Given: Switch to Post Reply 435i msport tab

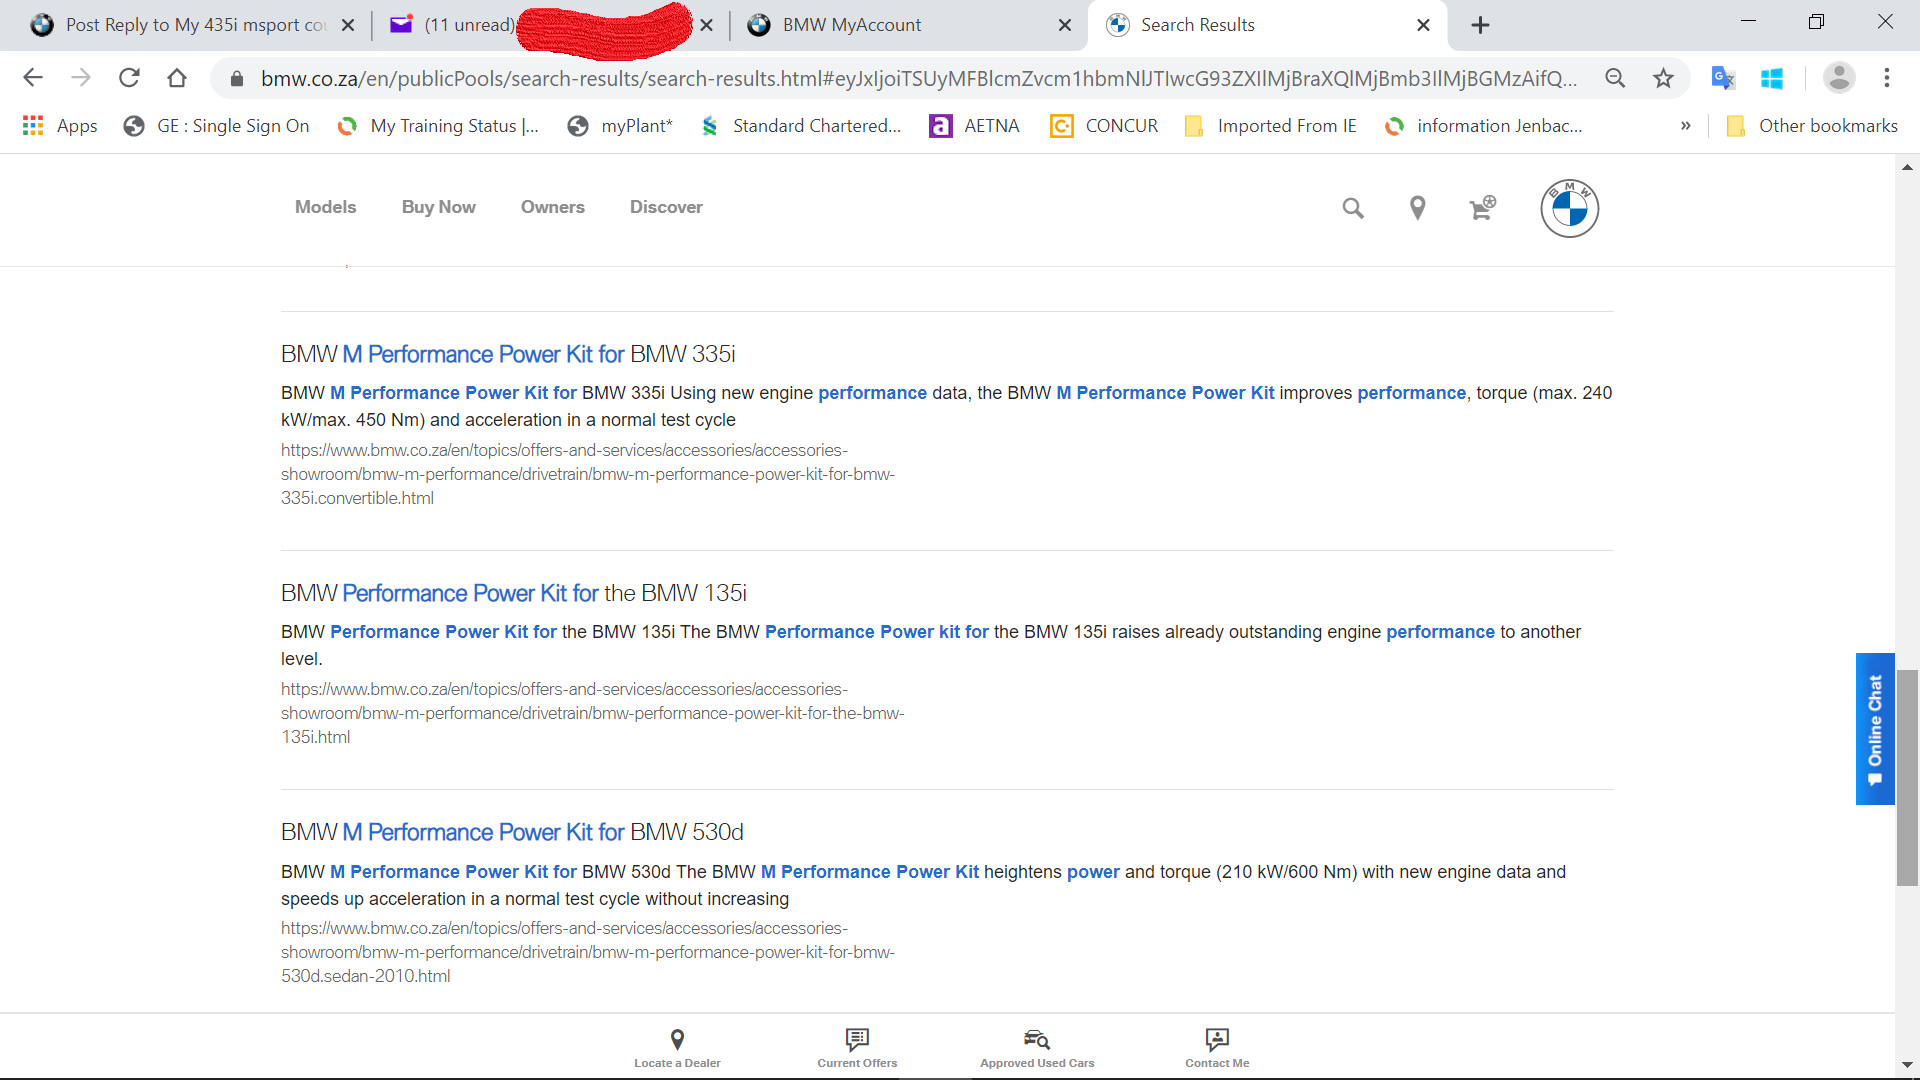Looking at the screenshot, I should coord(195,25).
